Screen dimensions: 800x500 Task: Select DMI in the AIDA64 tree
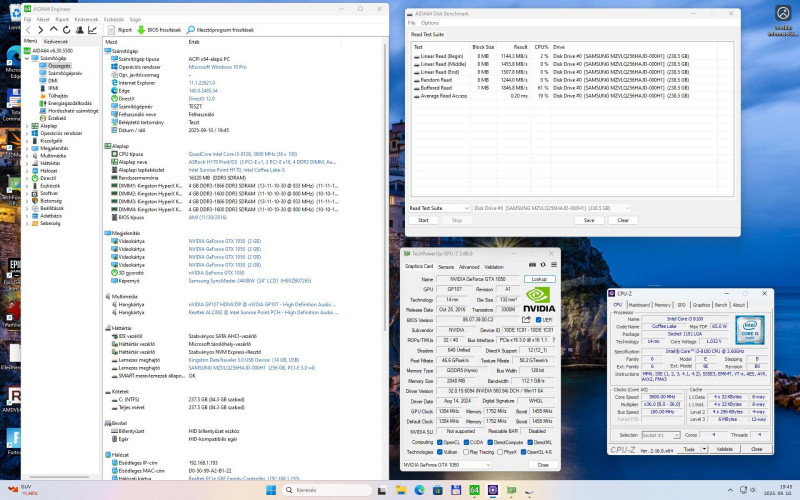point(53,81)
